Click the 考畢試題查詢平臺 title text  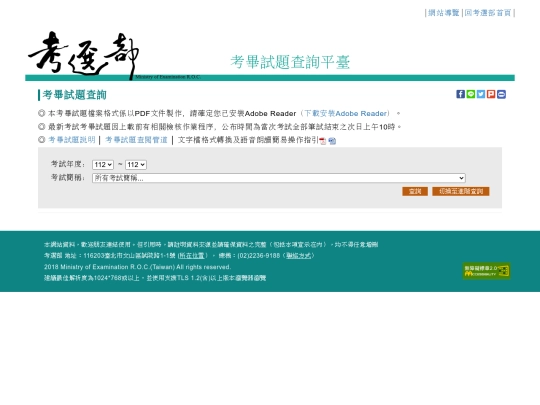click(290, 62)
